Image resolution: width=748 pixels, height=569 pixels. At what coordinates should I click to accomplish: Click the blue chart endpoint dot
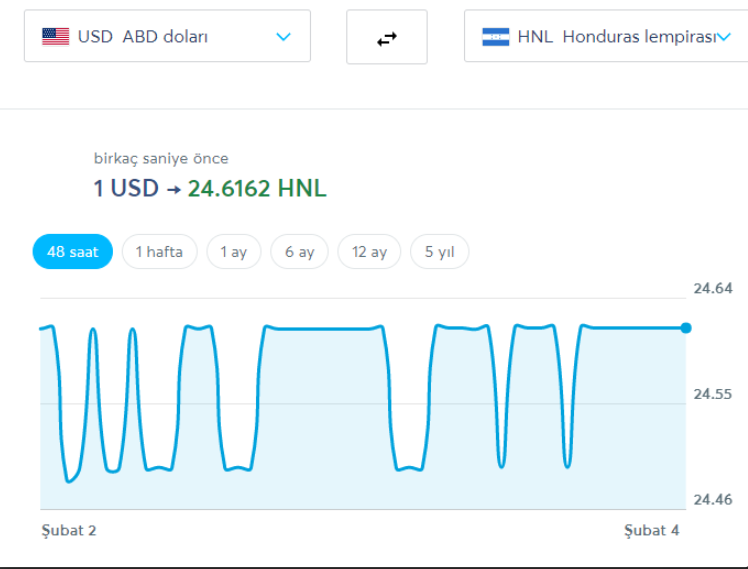click(x=686, y=328)
